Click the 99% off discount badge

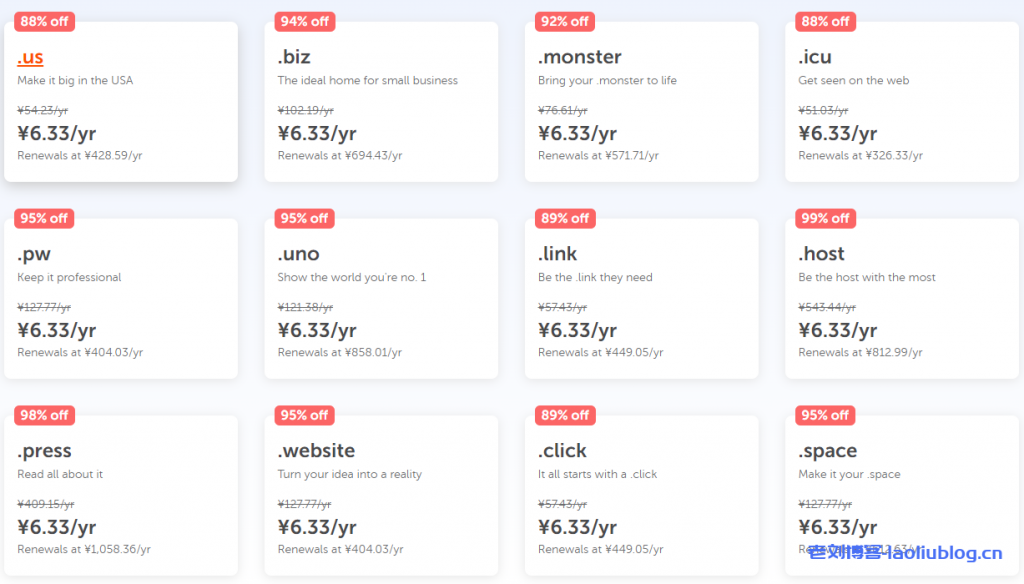click(826, 218)
